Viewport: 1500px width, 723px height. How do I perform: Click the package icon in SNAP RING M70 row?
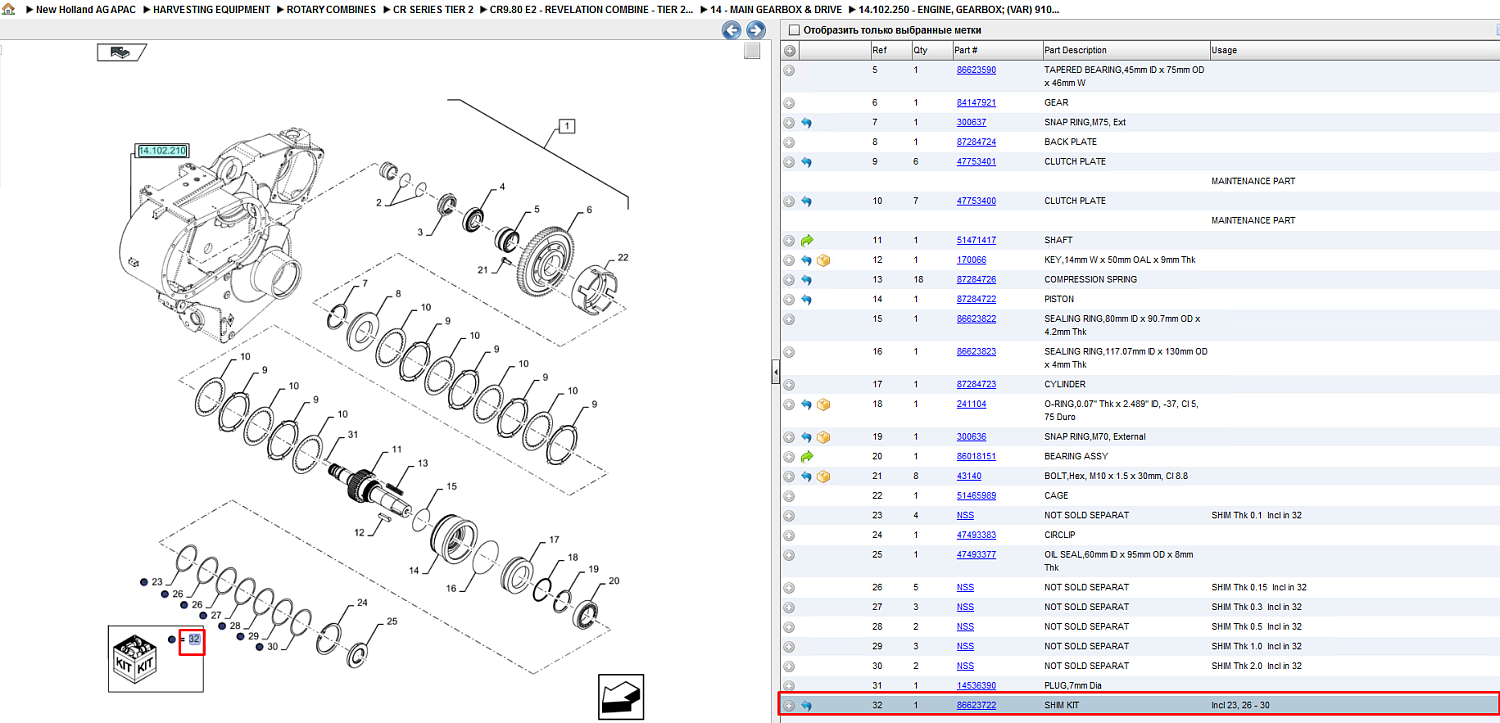pos(824,437)
